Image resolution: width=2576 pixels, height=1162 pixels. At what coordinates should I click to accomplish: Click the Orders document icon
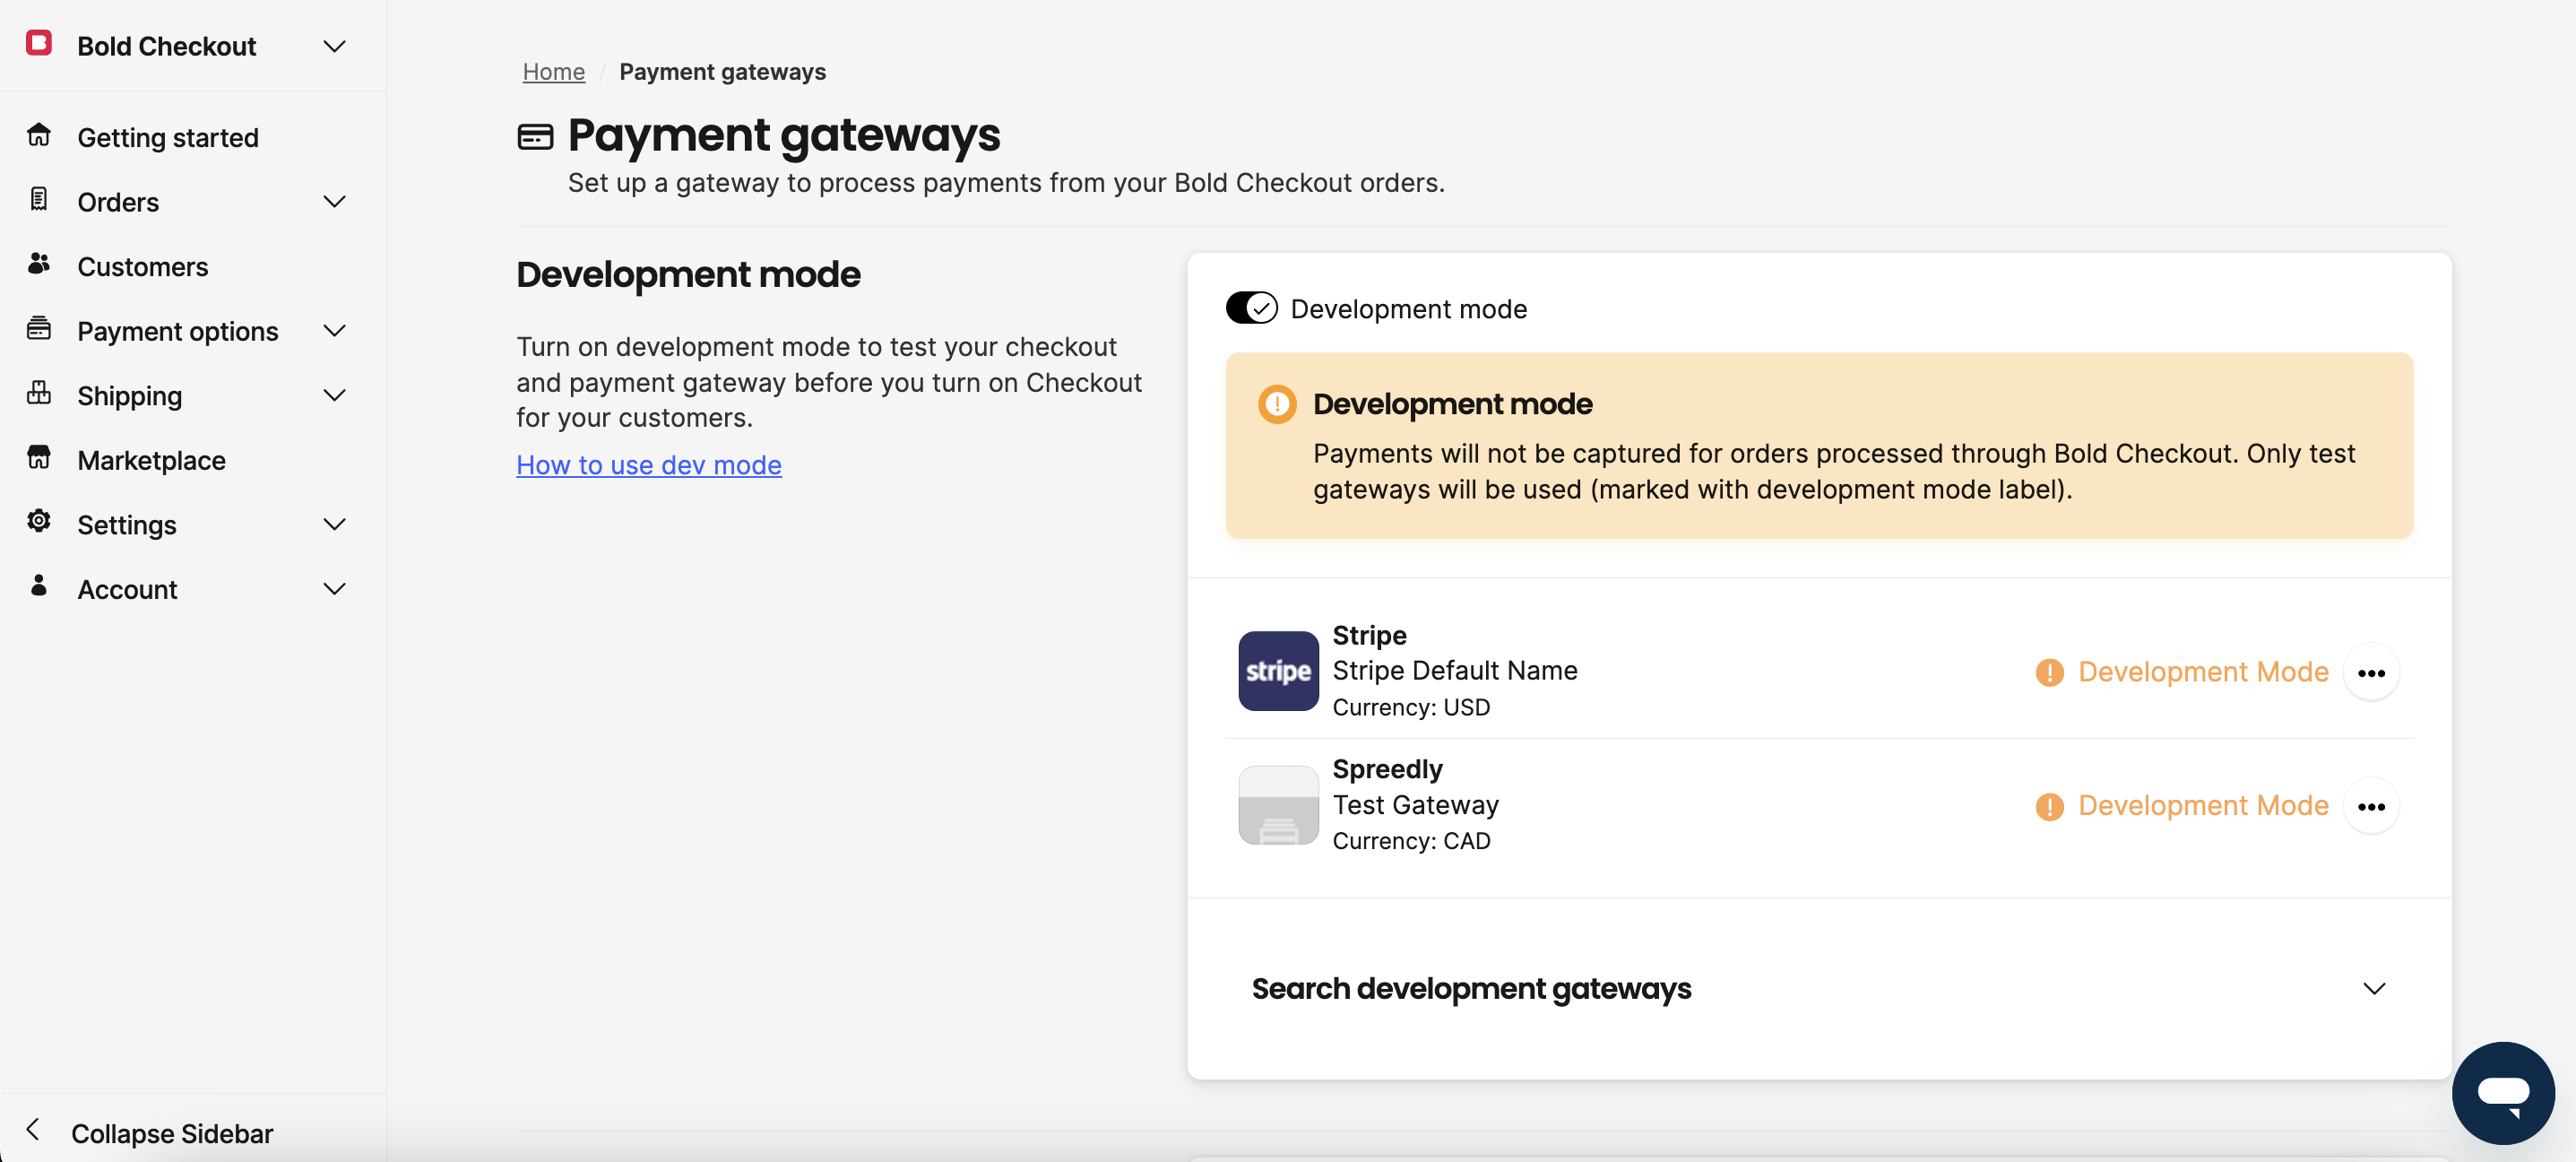(39, 200)
